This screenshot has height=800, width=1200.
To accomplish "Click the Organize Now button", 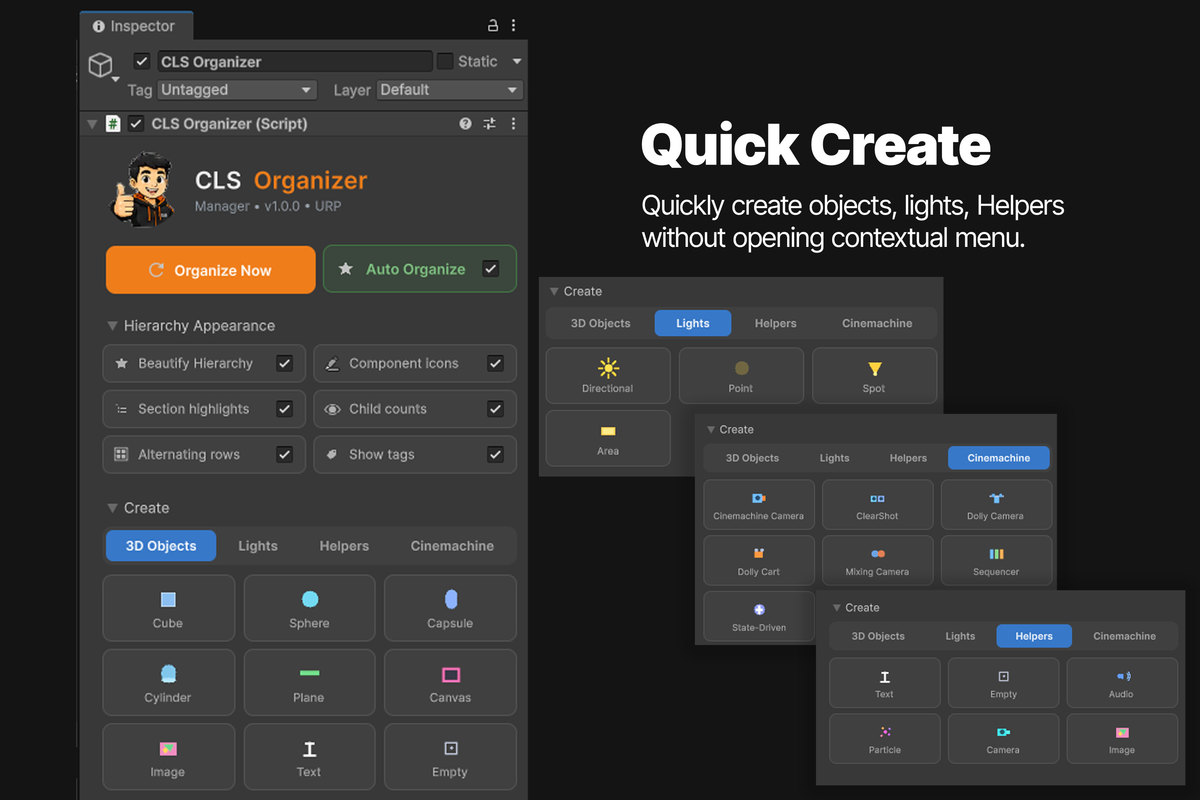I will point(210,270).
